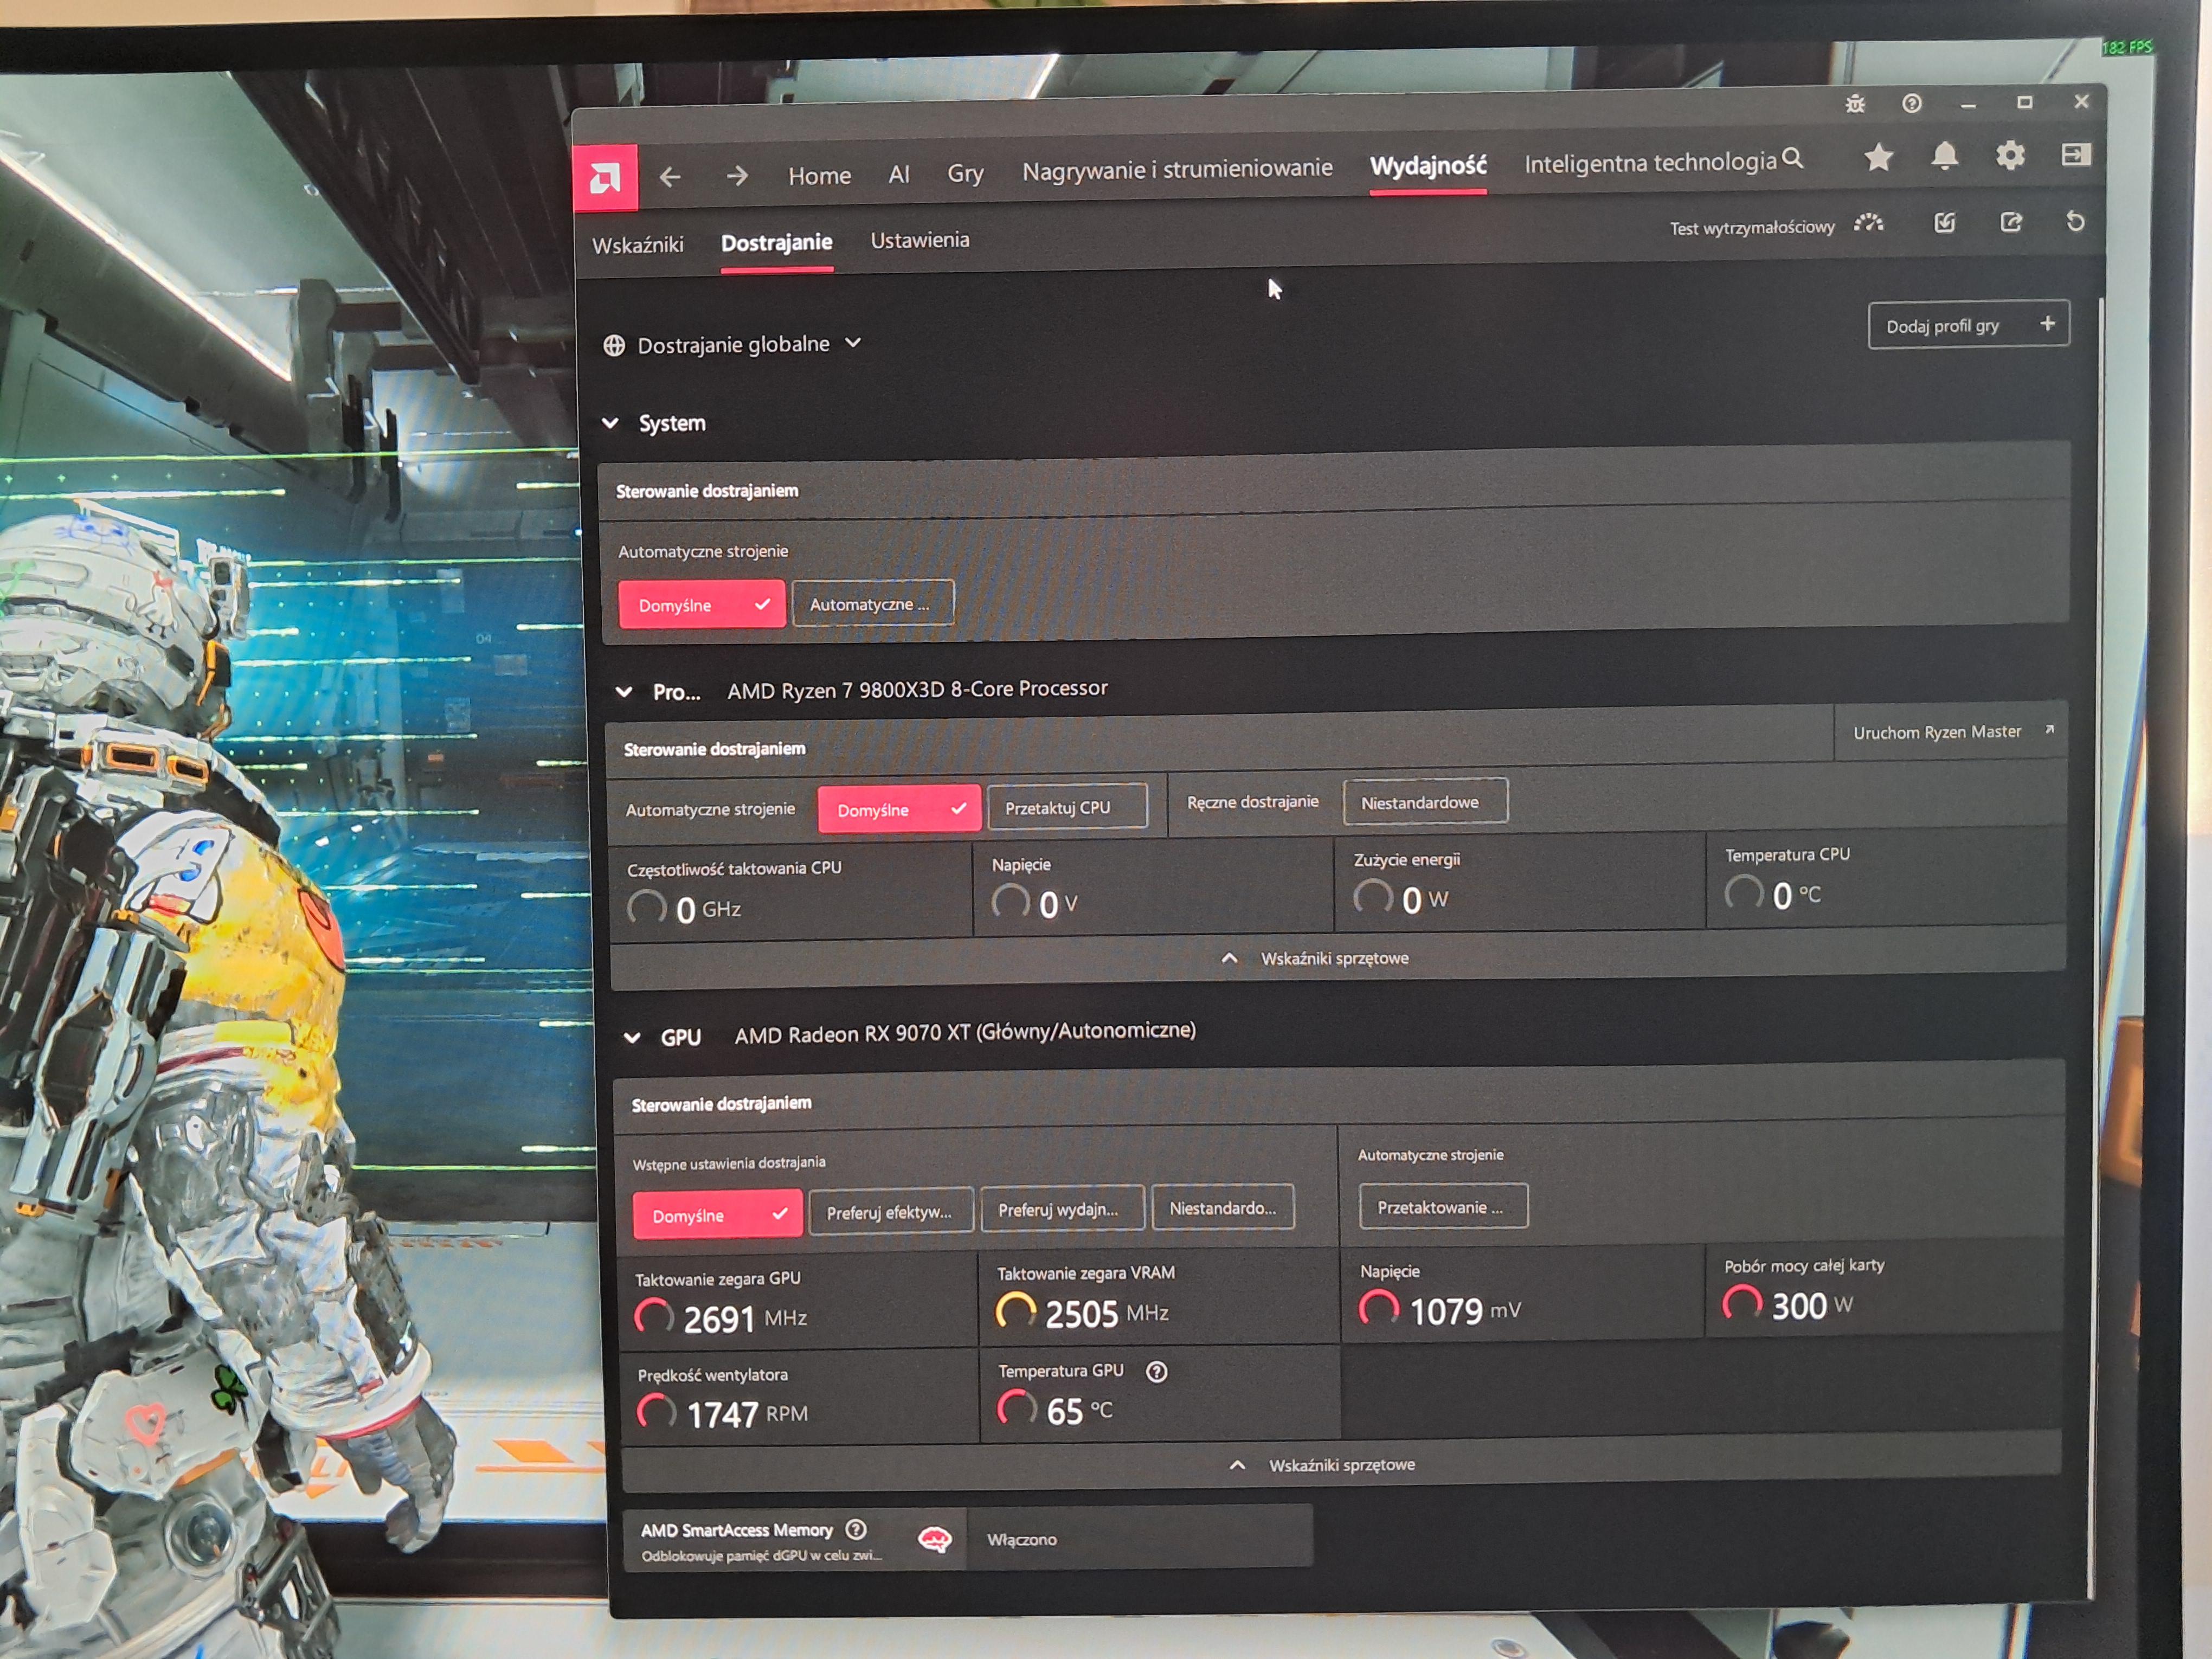Screen dimensions: 2212x1659
Task: Launch Uruchom Ryzen Master
Action: click(x=1951, y=732)
